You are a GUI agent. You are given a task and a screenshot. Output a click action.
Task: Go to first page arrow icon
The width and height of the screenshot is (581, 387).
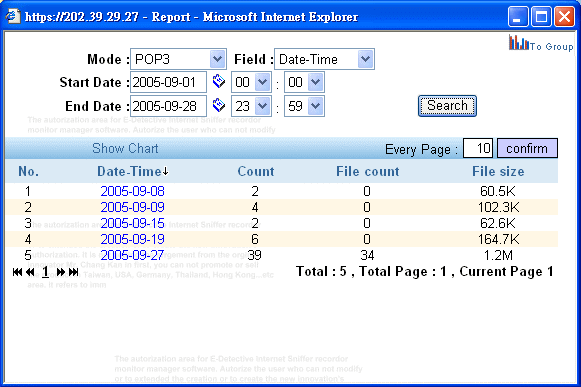click(x=17, y=272)
